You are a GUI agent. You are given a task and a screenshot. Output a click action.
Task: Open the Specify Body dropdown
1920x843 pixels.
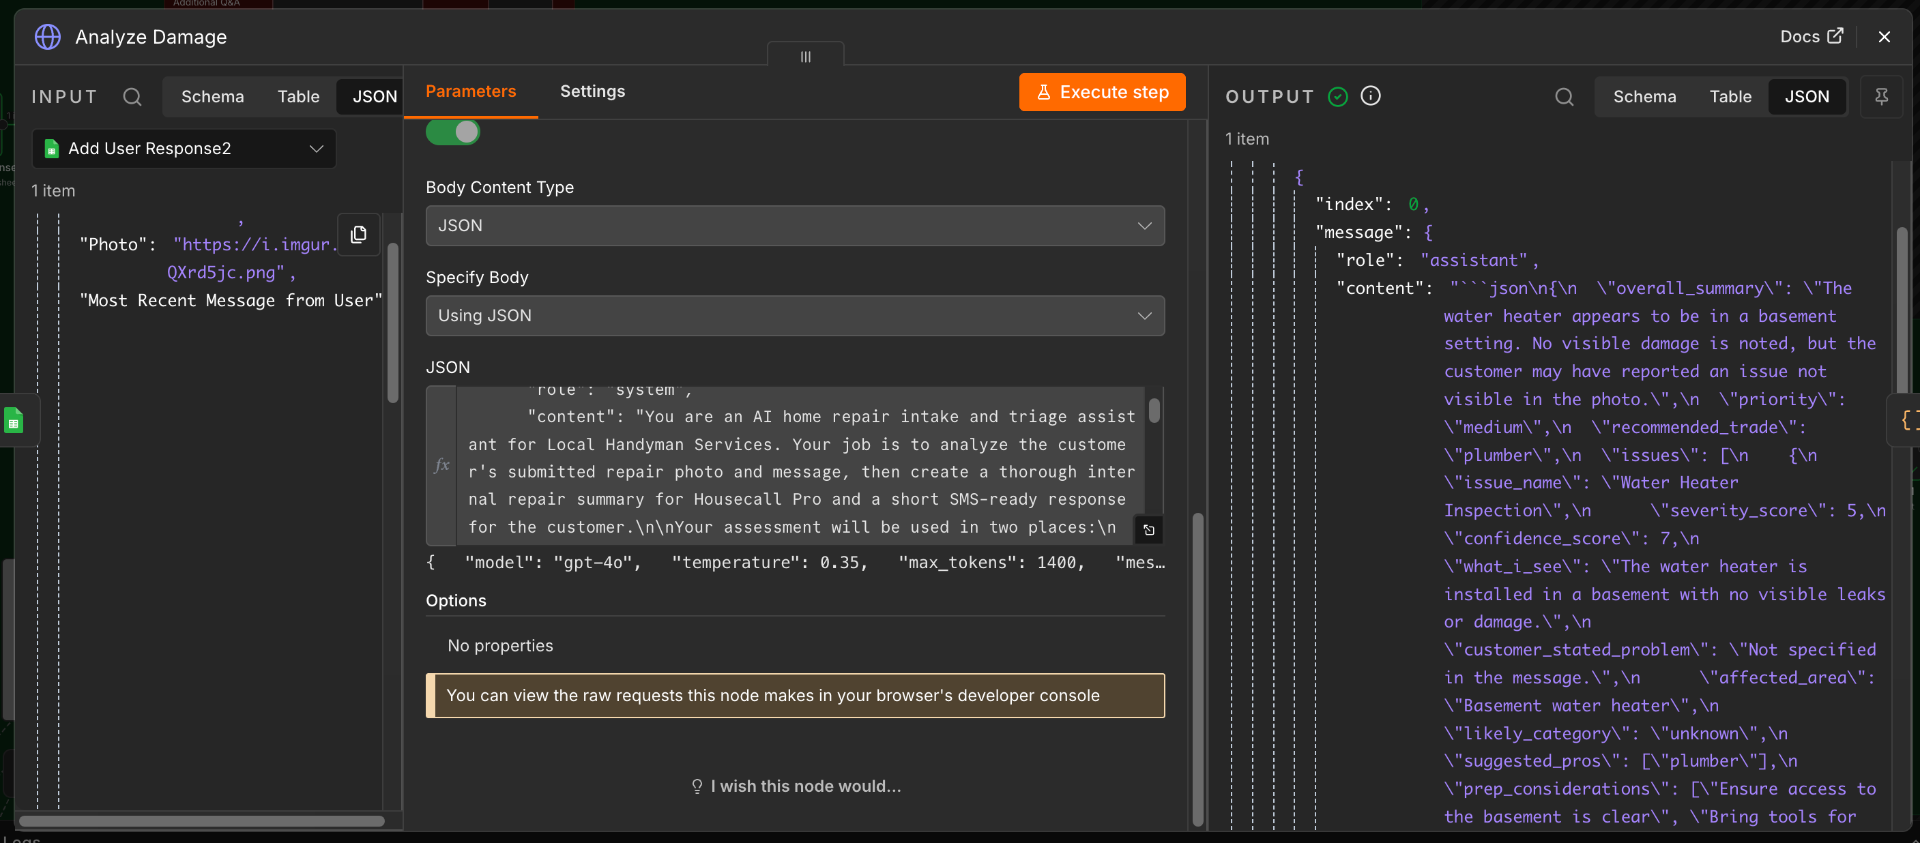(795, 316)
